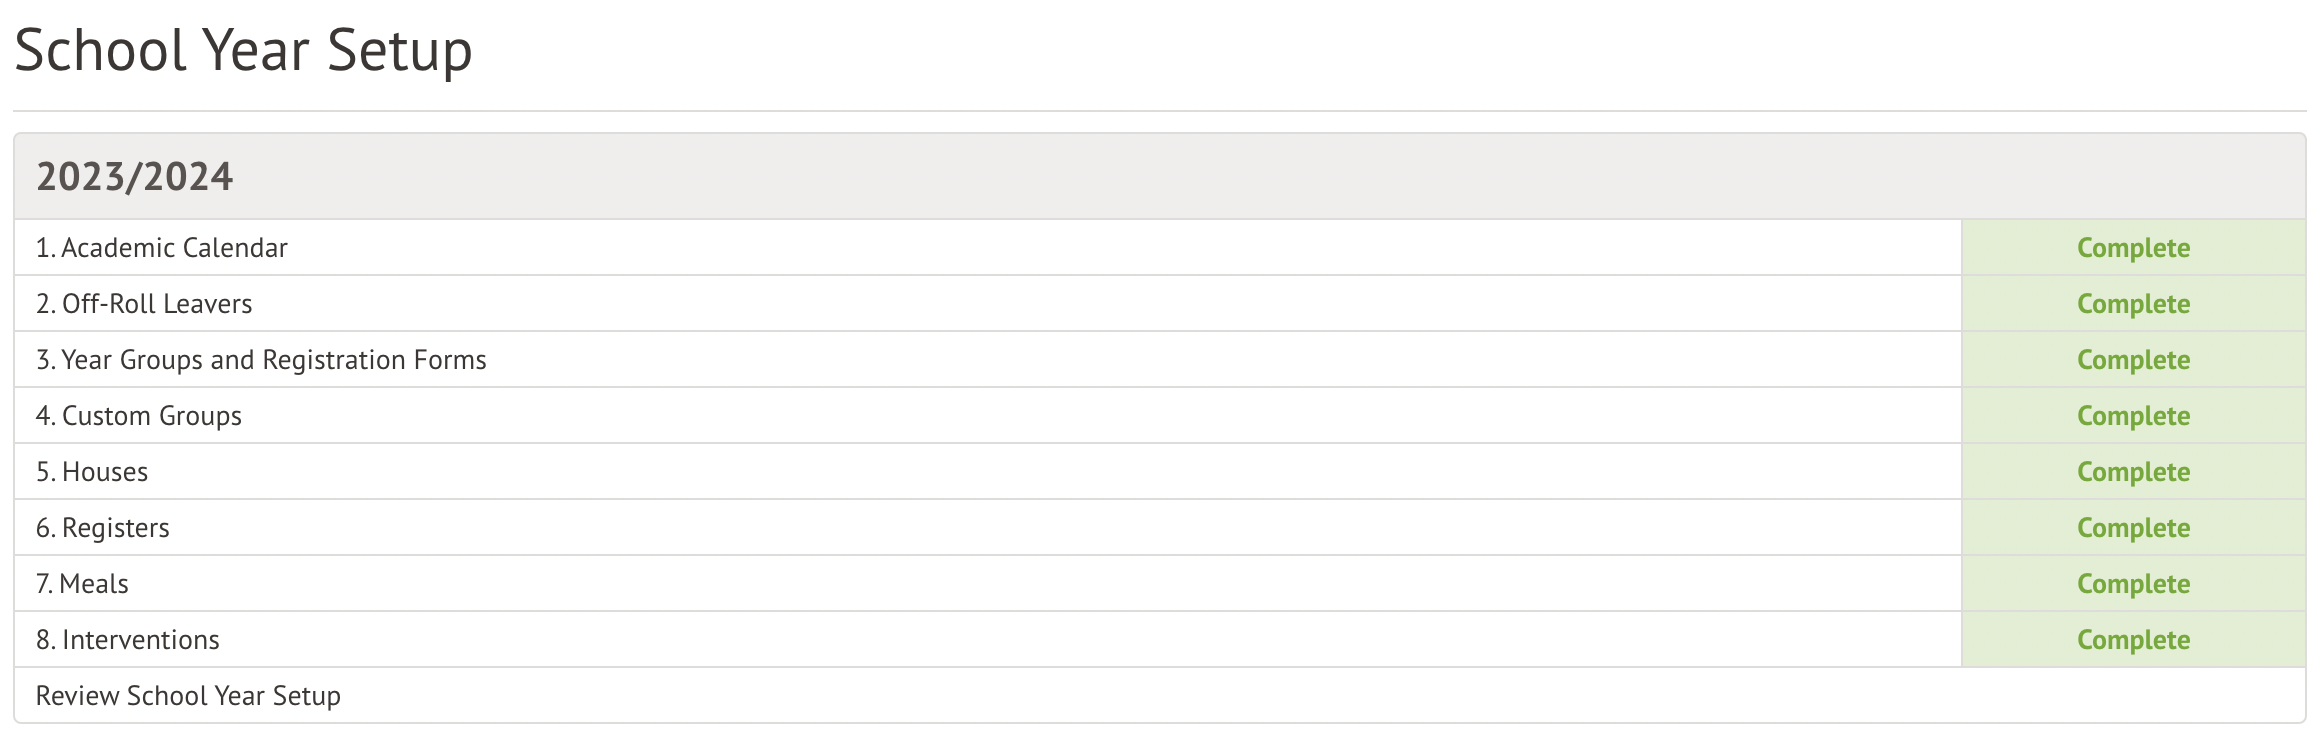This screenshot has height=736, width=2324.
Task: Click the Meals Complete status
Action: (2133, 584)
